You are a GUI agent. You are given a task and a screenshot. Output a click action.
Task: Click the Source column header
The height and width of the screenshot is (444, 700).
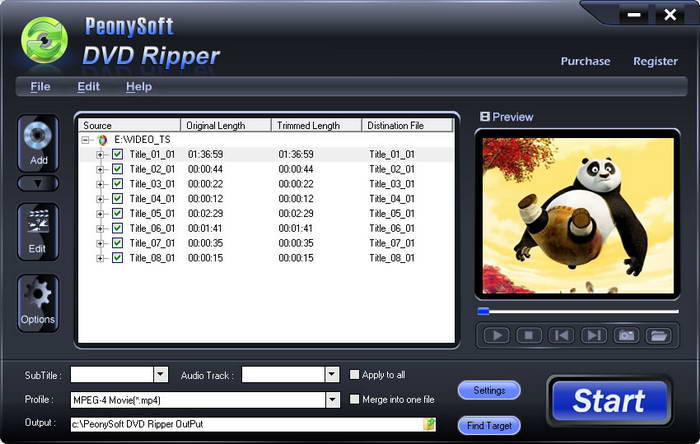pyautogui.click(x=129, y=125)
